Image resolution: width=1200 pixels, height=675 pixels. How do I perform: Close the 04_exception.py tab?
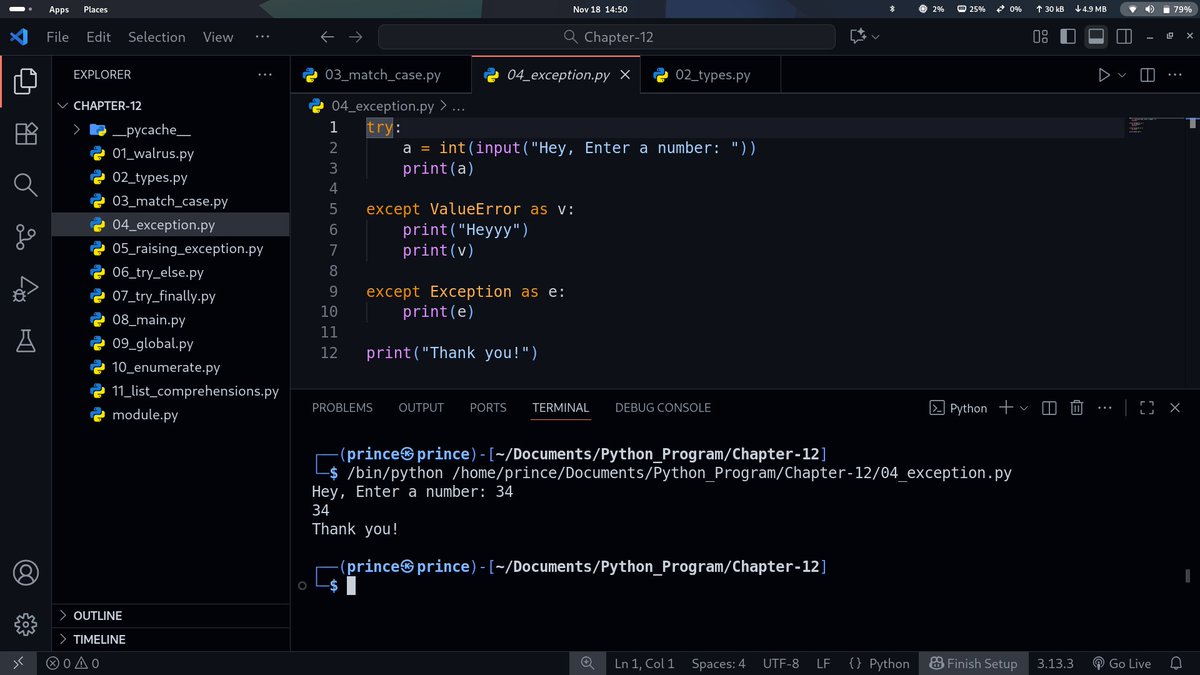tap(626, 75)
